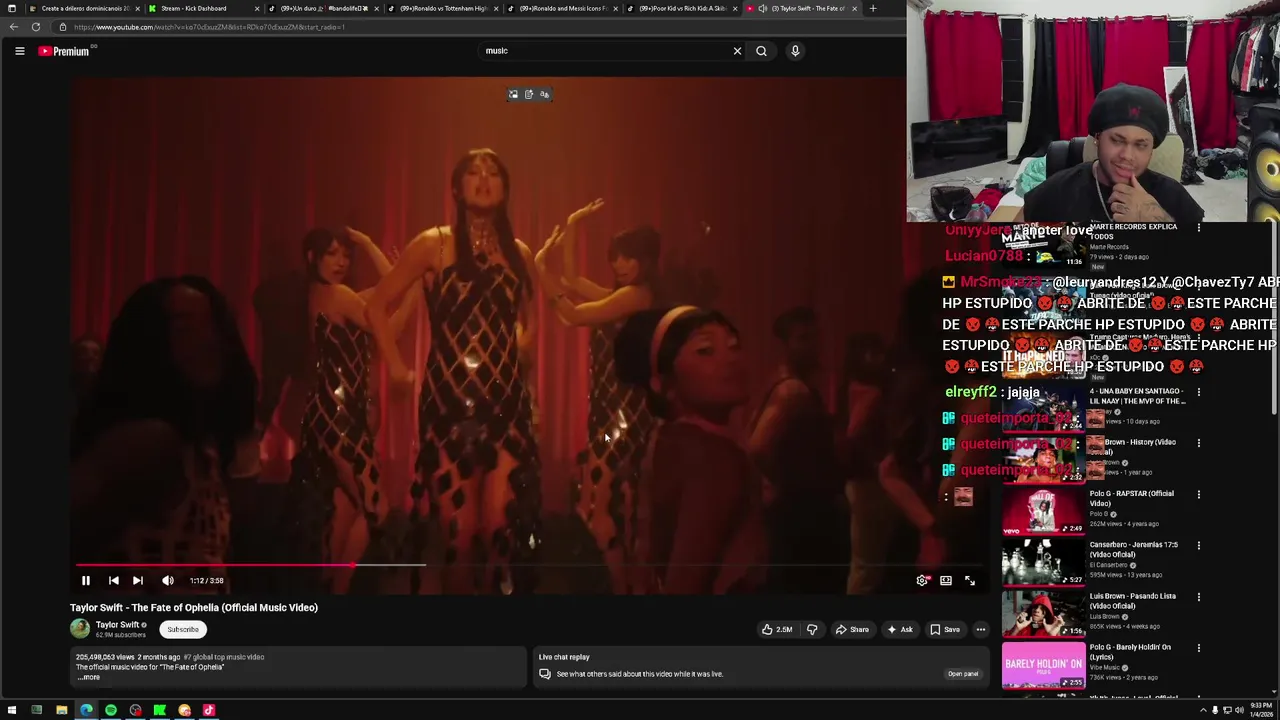Open Windows Start menu
This screenshot has width=1280, height=720.
click(x=11, y=710)
